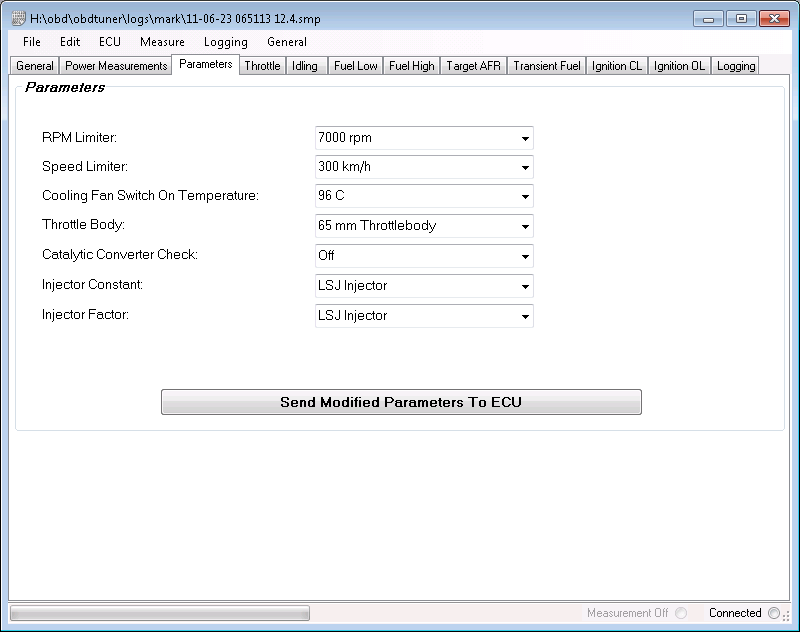Expand Cooling Fan Switch On Temperature dropdown
800x632 pixels.
pos(424,196)
